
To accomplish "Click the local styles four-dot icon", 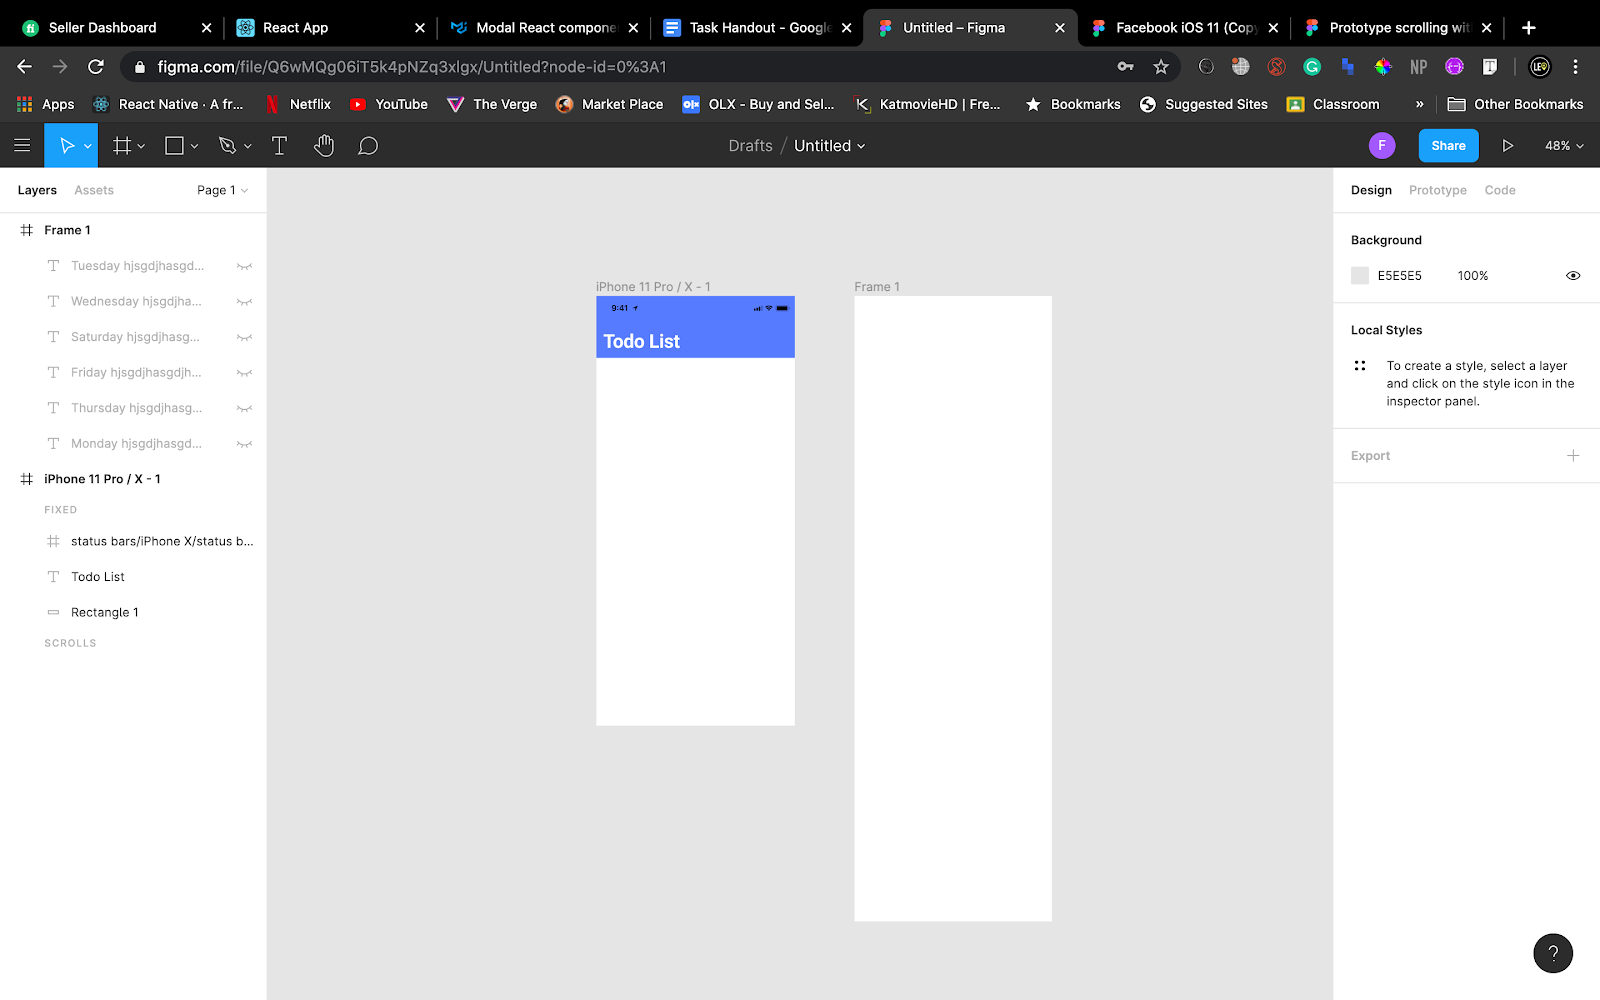I will coord(1360,366).
